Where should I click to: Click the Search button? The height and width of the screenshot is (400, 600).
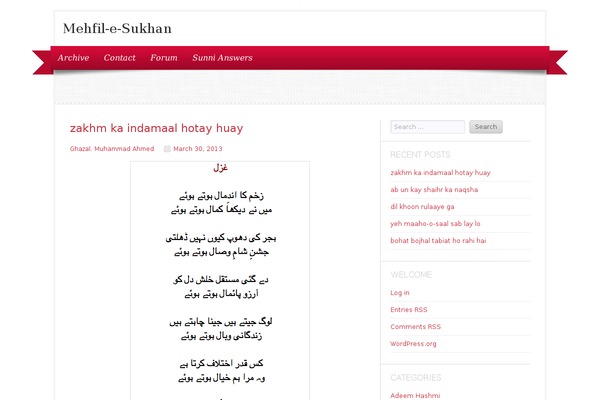[x=486, y=127]
